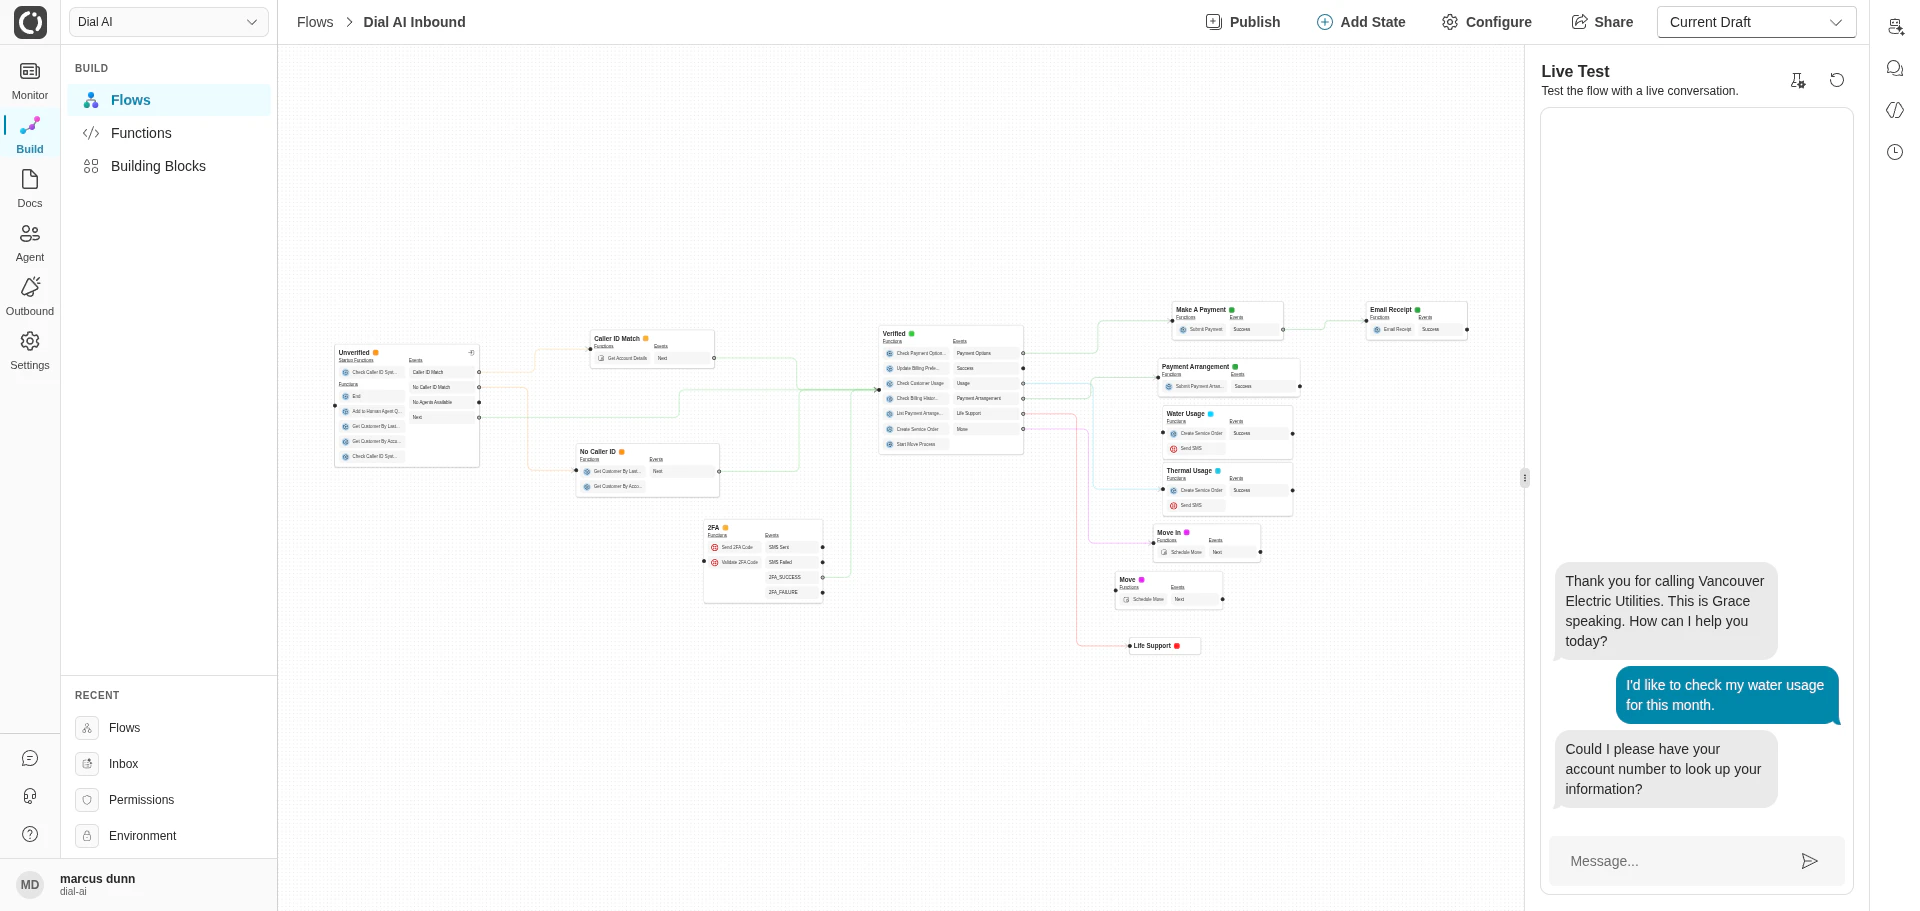Screen dimensions: 1920x911
Task: Open the Current Draft version dropdown
Action: coord(1756,22)
